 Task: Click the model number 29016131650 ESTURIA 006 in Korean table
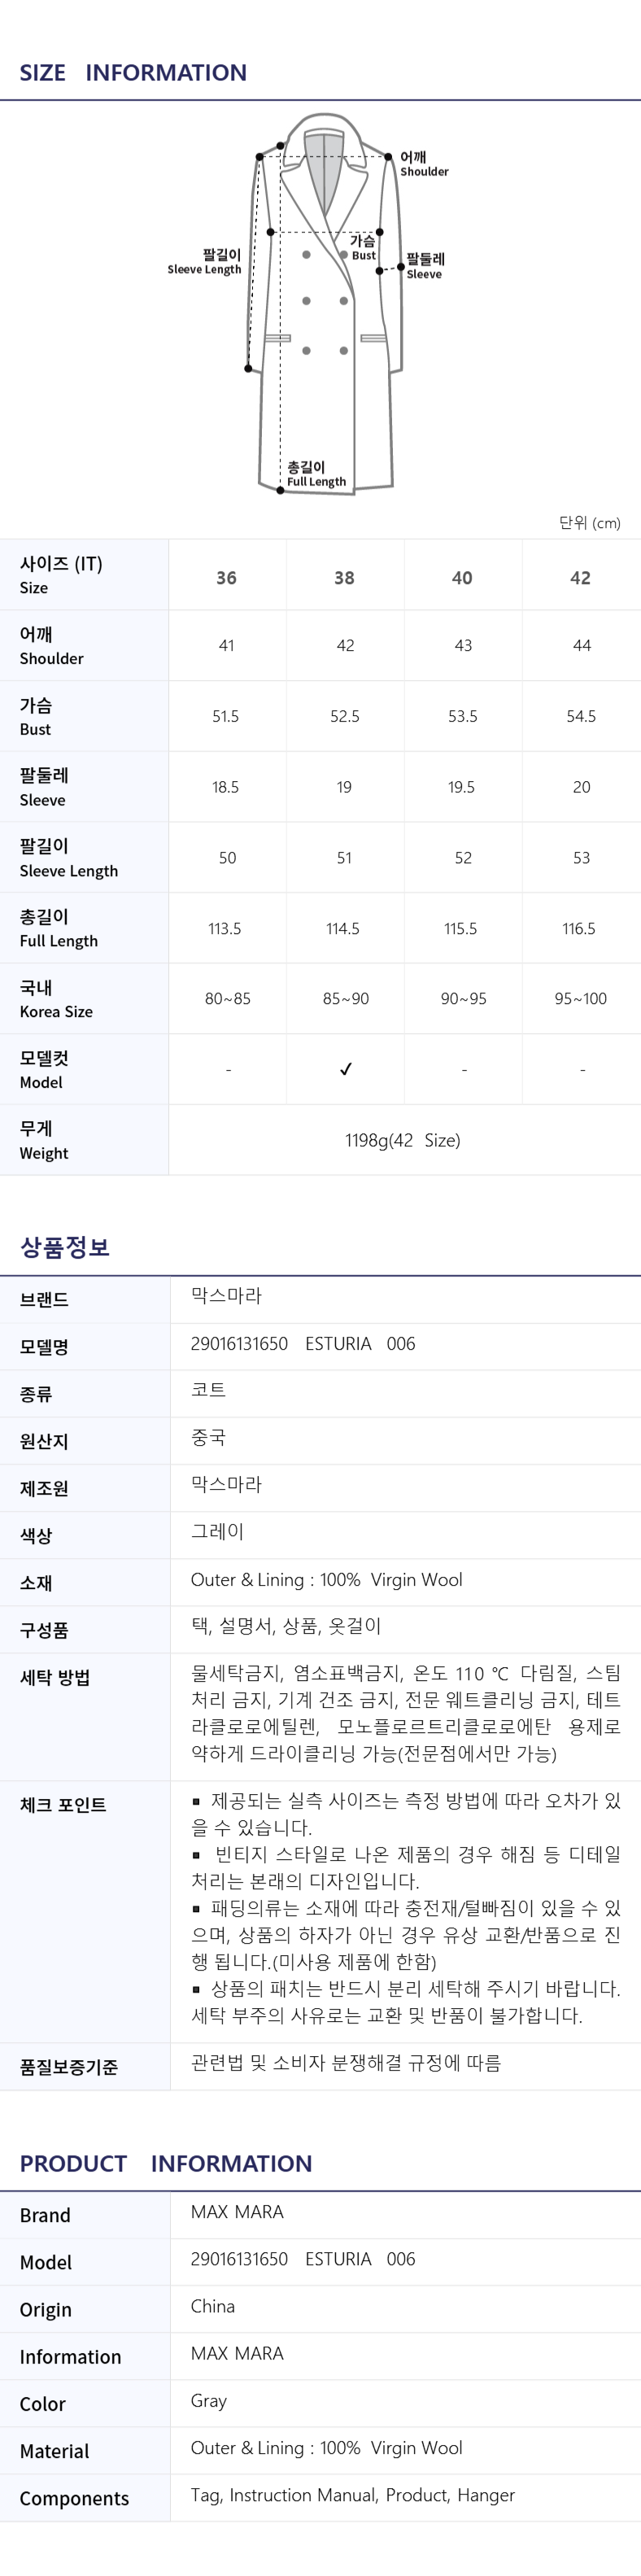pyautogui.click(x=303, y=1343)
